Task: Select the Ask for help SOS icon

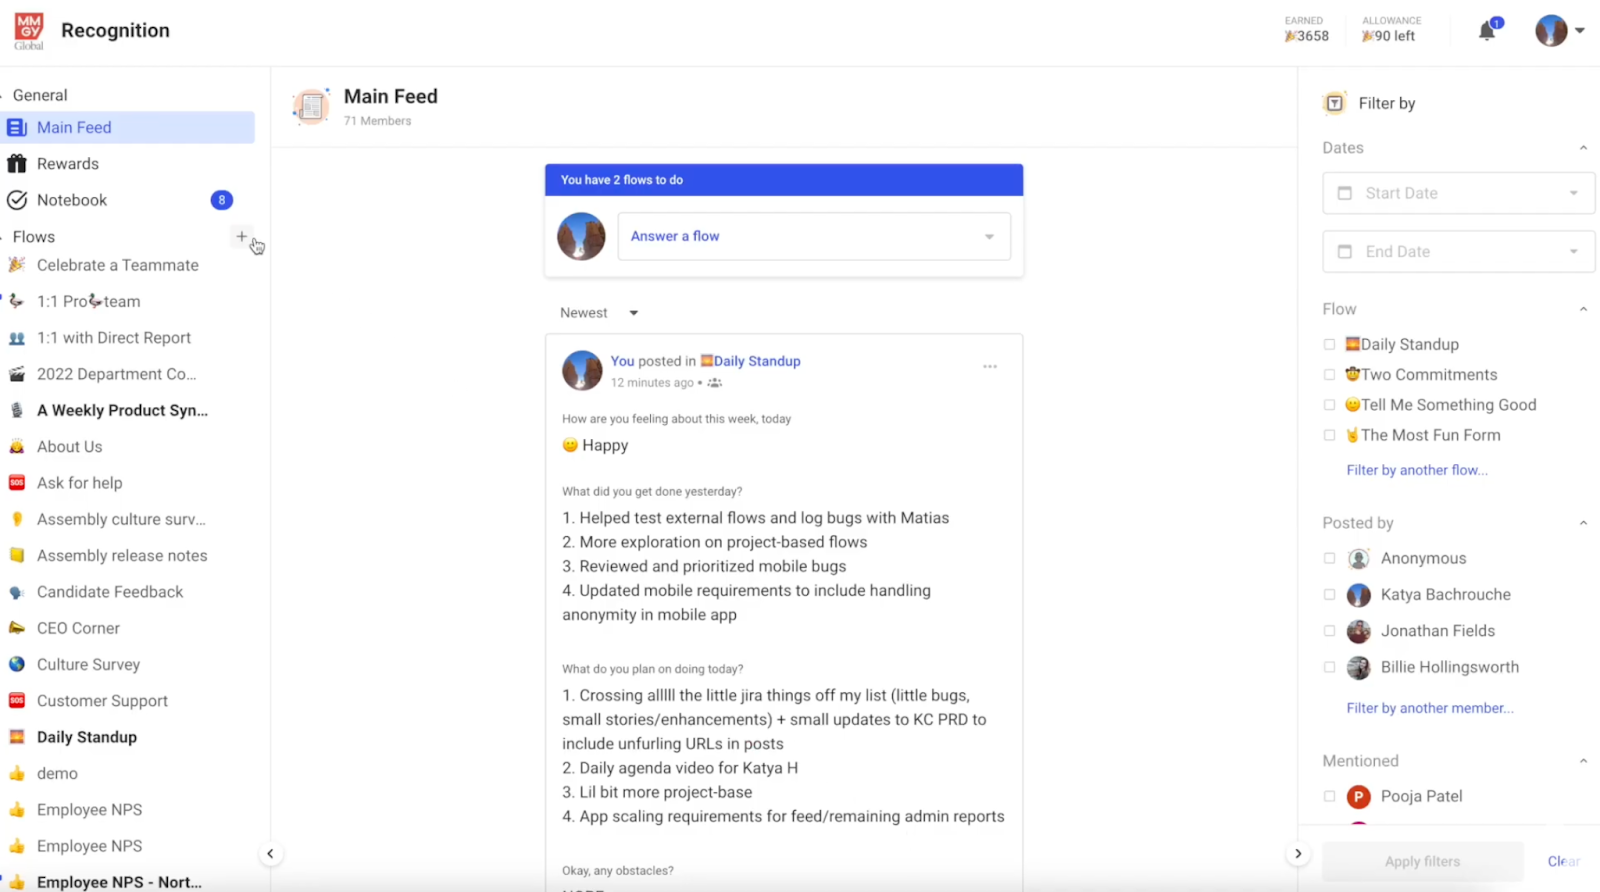Action: (x=18, y=483)
